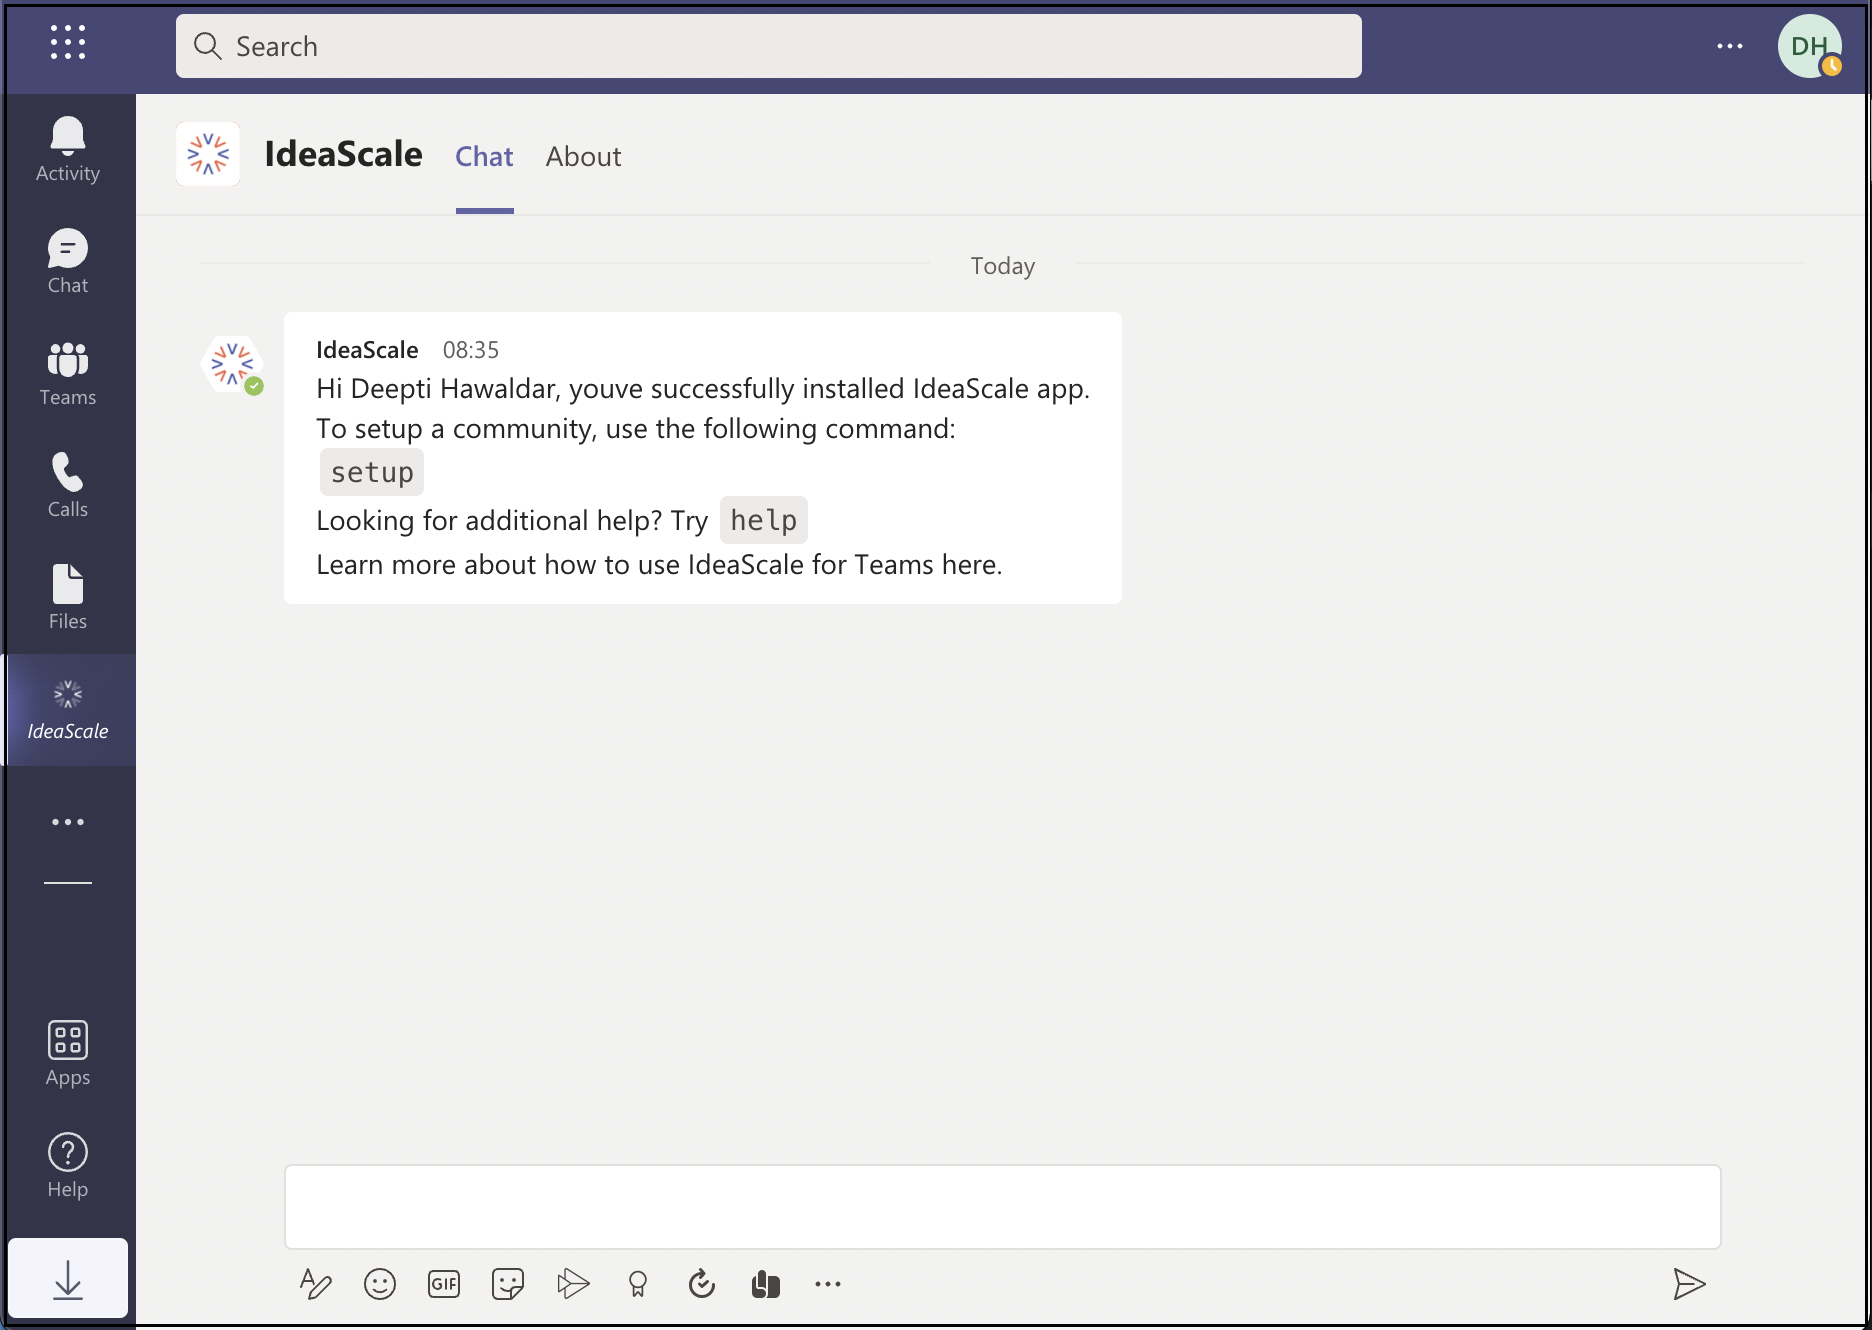The height and width of the screenshot is (1330, 1872).
Task: Click the download desktop app button
Action: (68, 1279)
